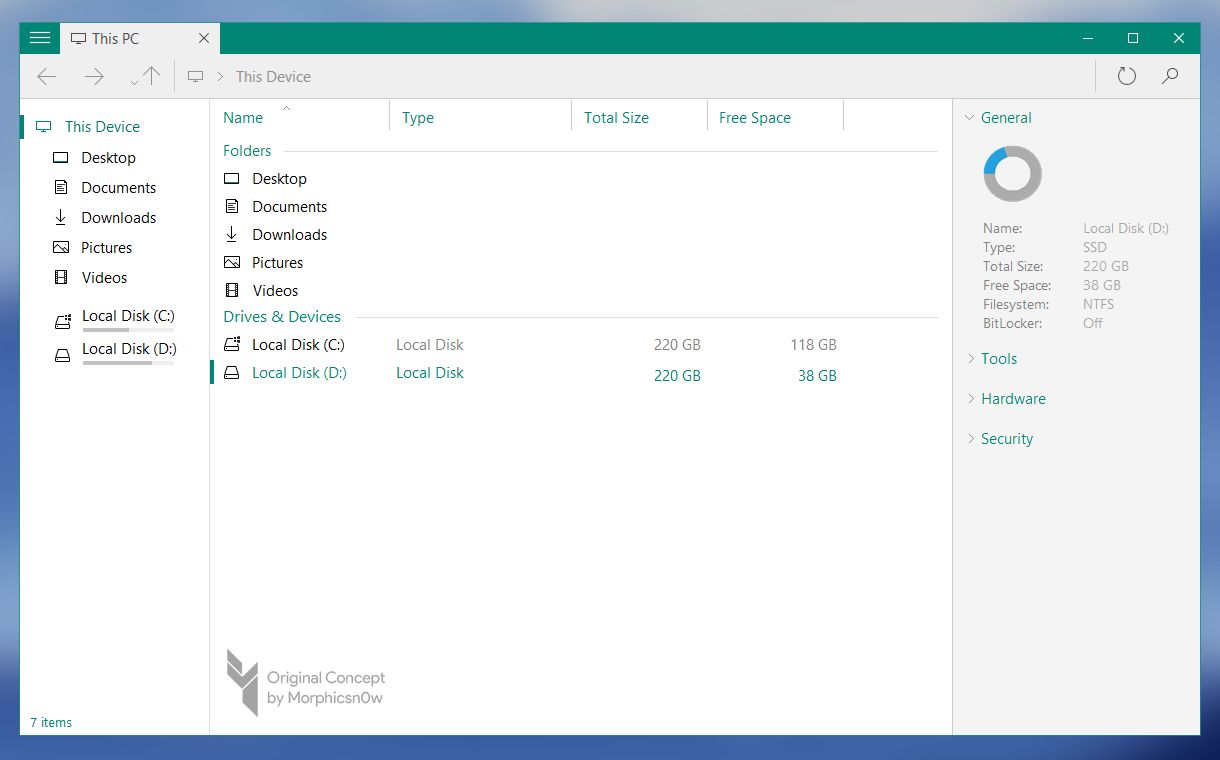Switch to the This PC tab
Viewport: 1220px width, 760px height.
[113, 38]
